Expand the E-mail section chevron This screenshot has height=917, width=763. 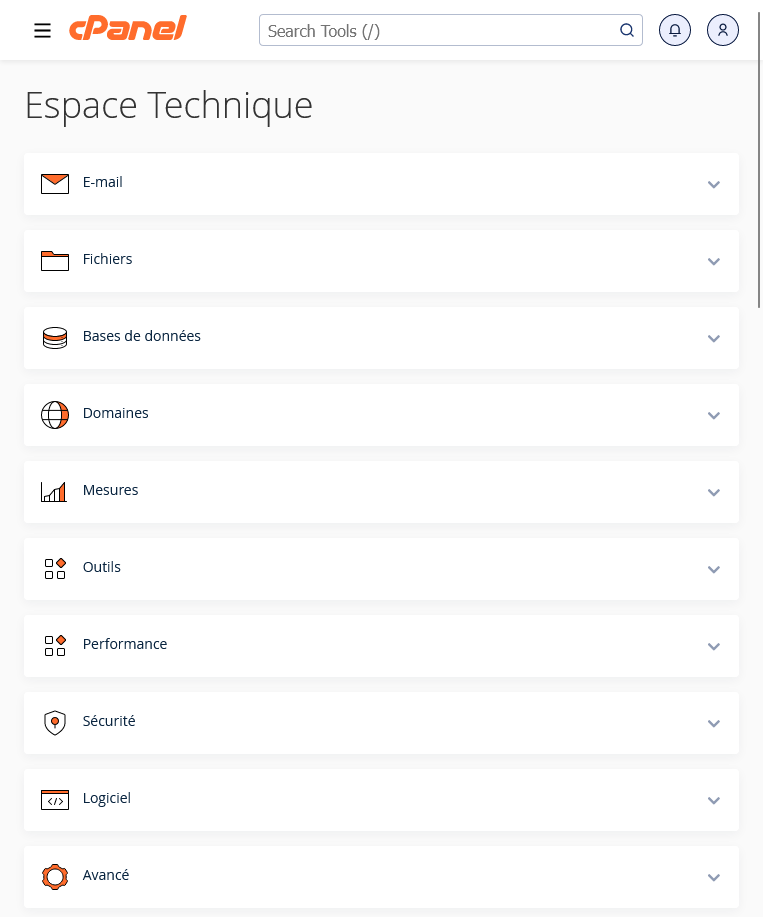(713, 184)
